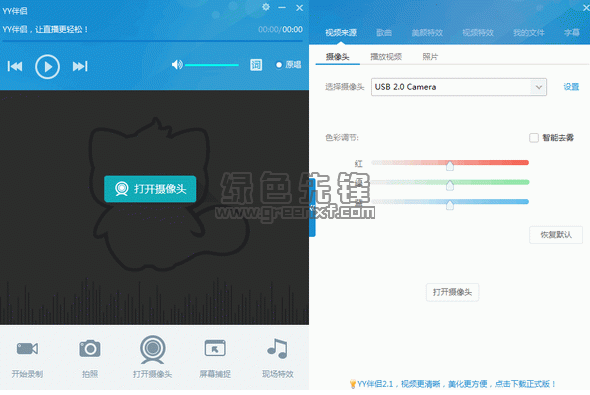Start playback with the round play button
The image size is (590, 395).
click(x=47, y=67)
